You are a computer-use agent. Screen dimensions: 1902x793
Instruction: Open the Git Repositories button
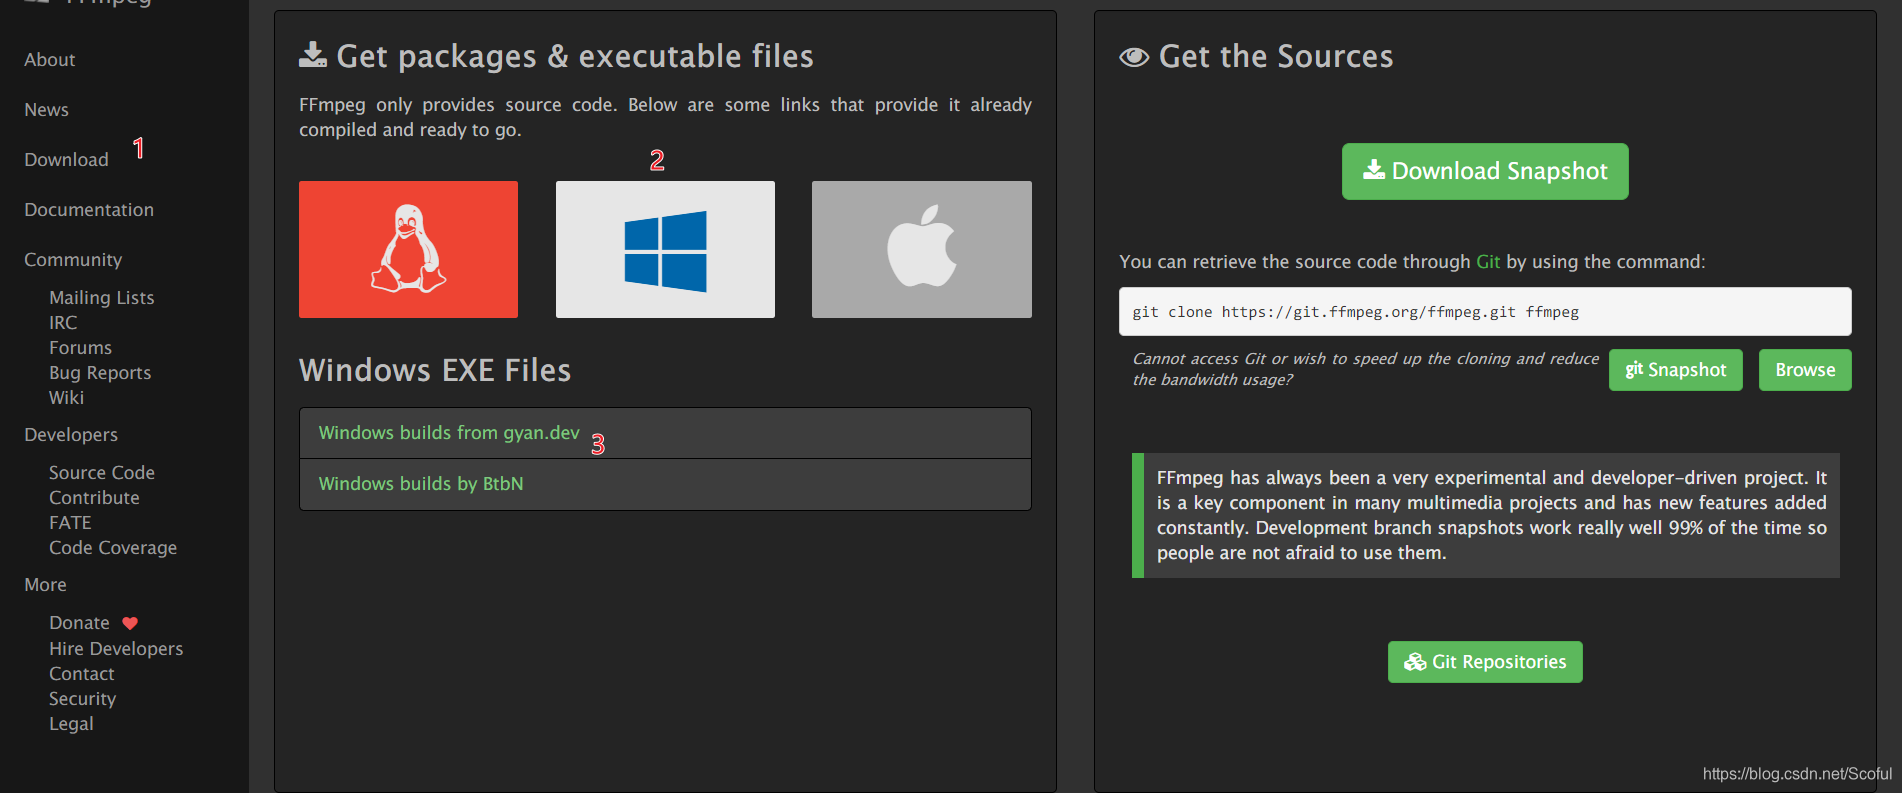click(x=1485, y=662)
